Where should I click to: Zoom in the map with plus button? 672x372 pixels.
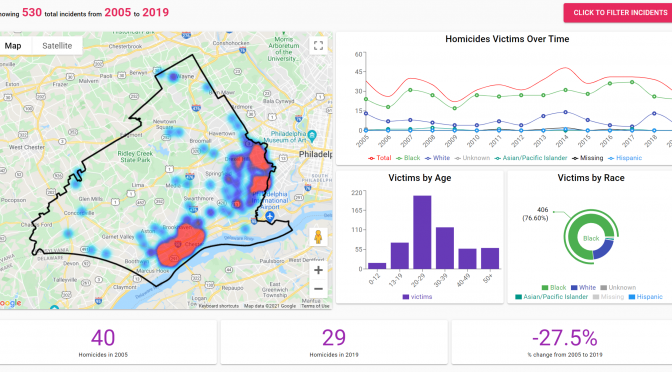318,270
